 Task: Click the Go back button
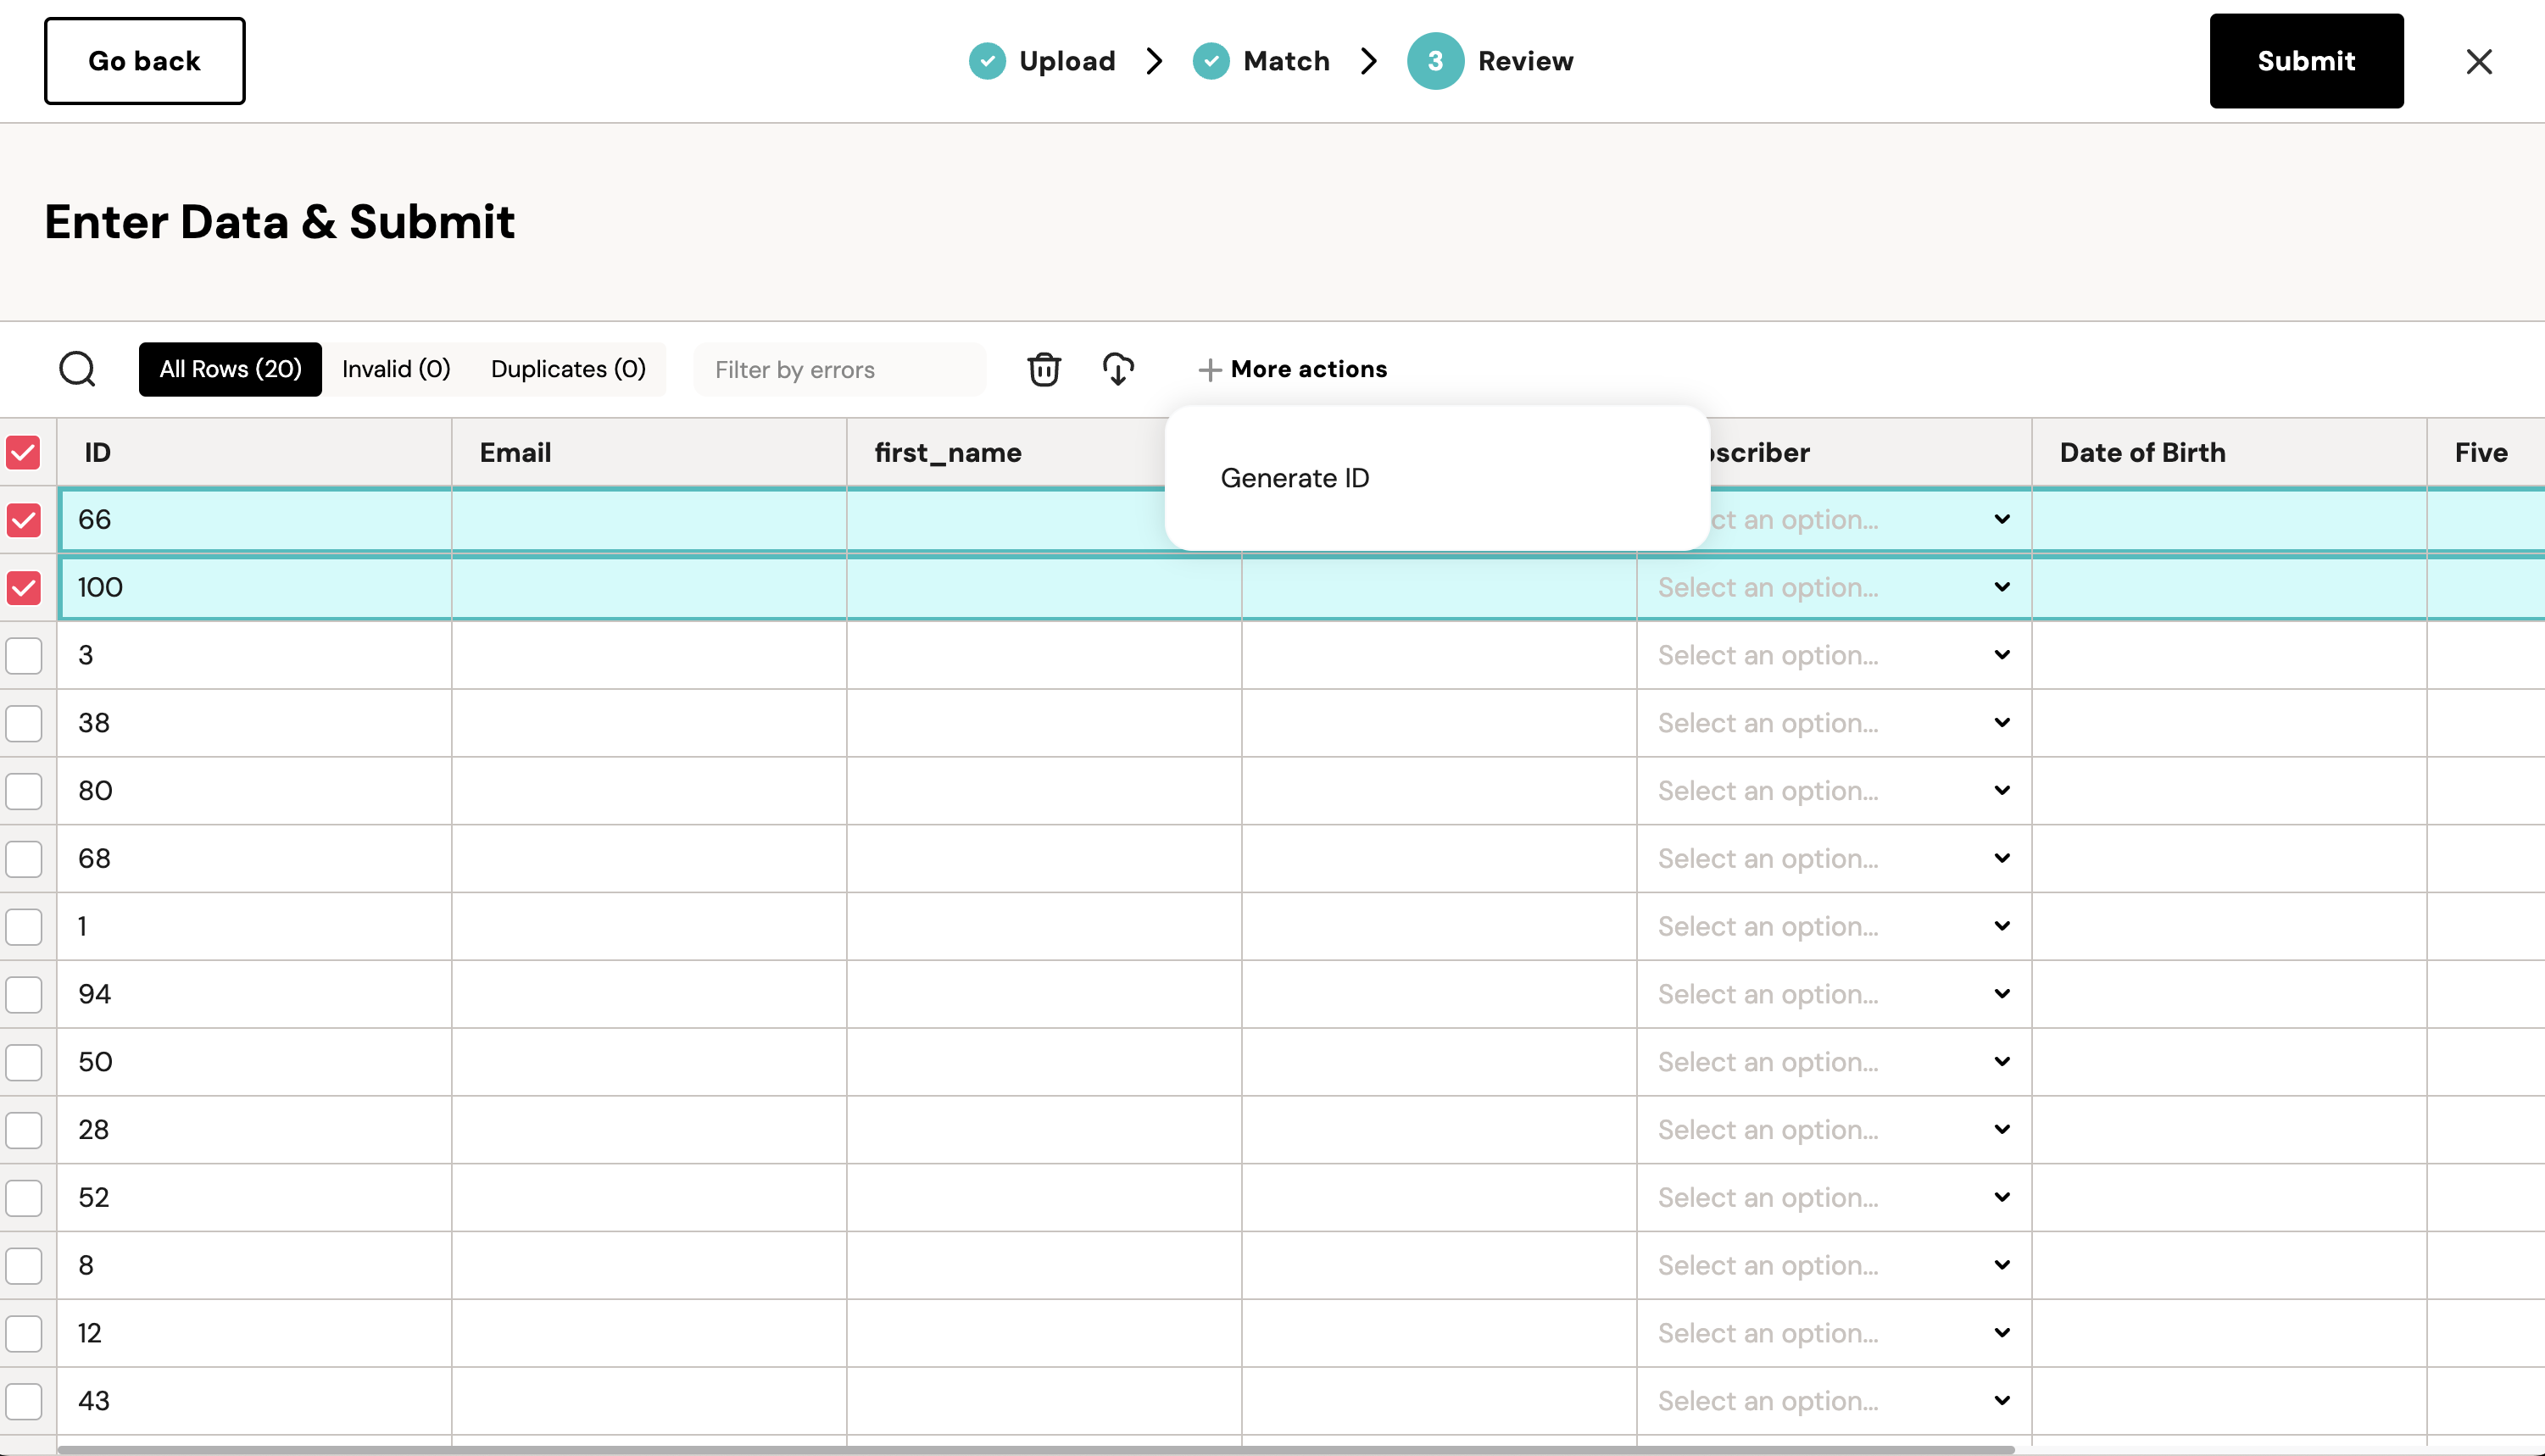click(144, 61)
